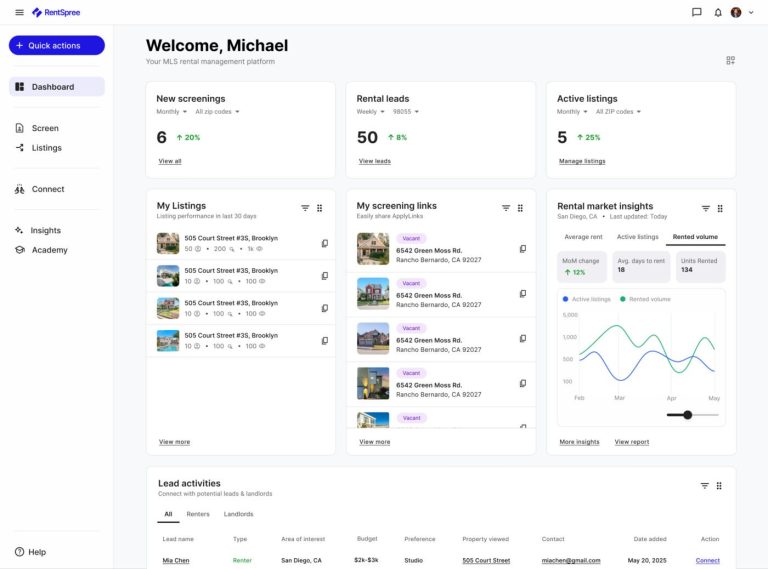
Task: Open the hamburger menu next to RentSpree logo
Action: [19, 12]
